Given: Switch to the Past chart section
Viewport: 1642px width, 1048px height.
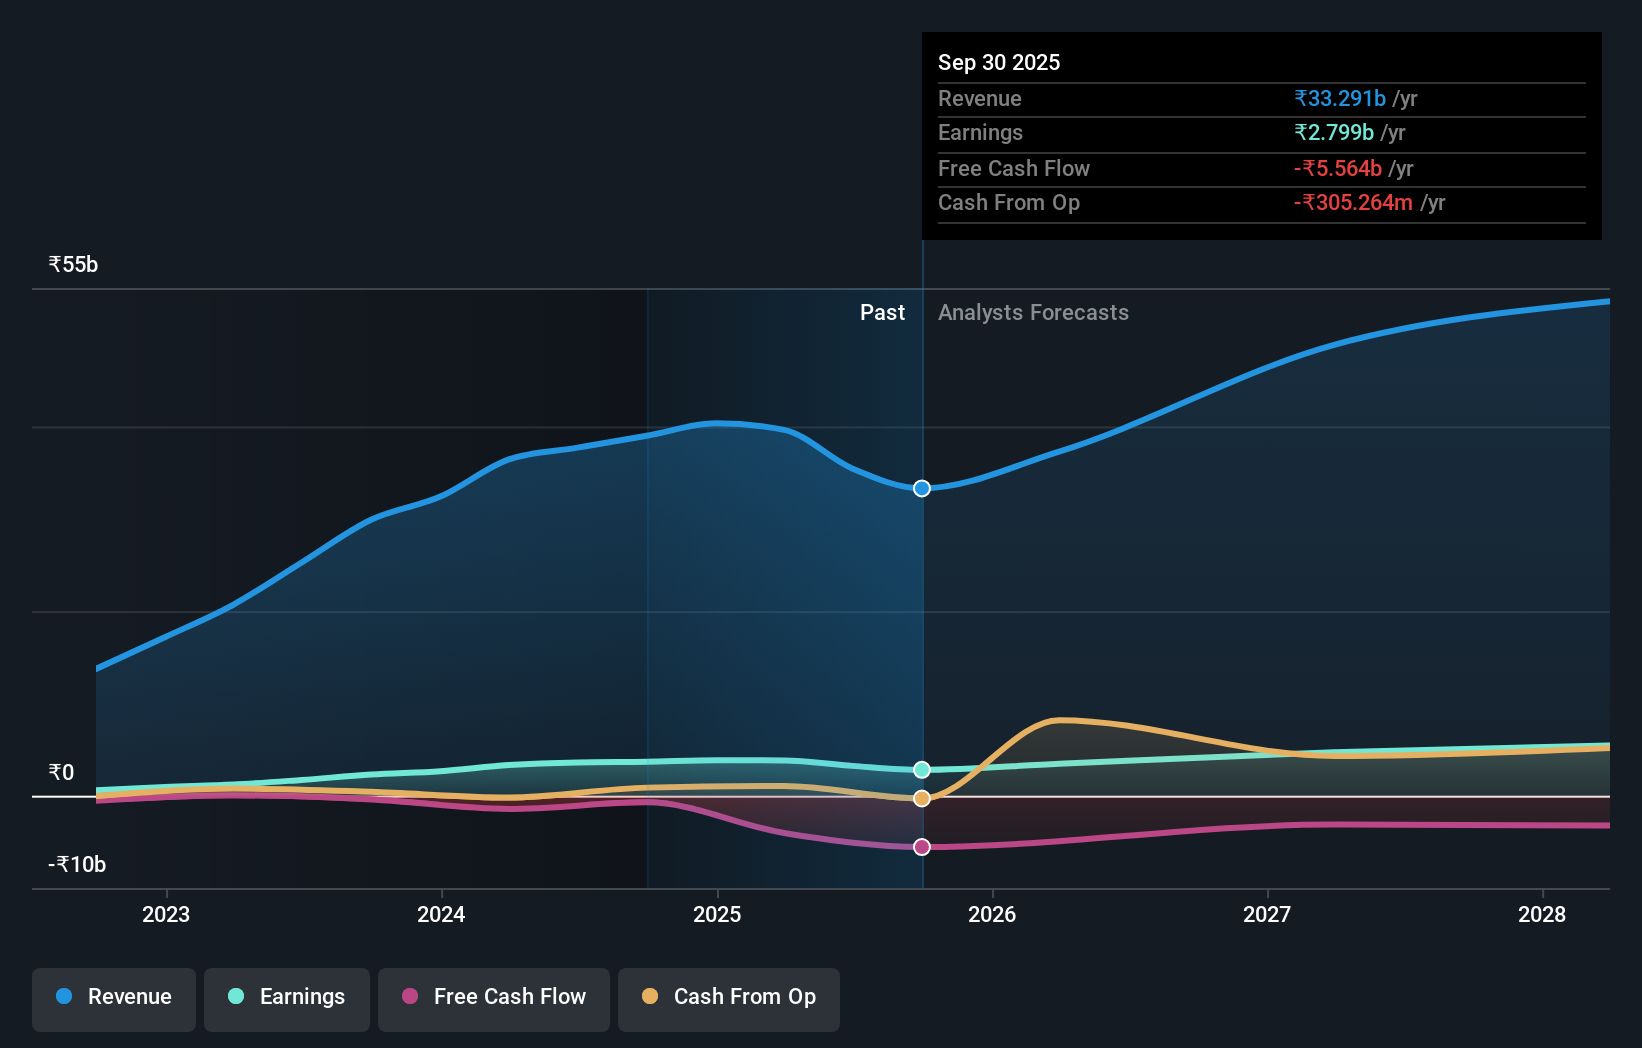Looking at the screenshot, I should (x=882, y=312).
